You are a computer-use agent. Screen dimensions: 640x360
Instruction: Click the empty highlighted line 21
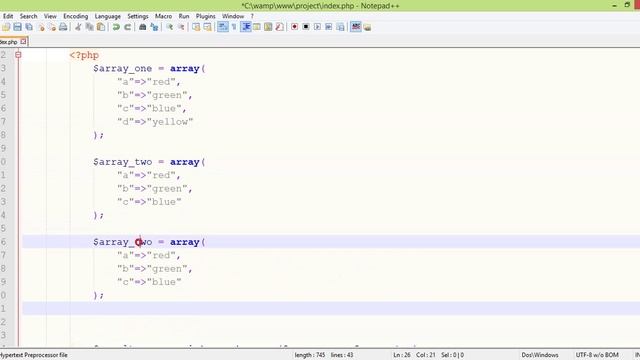point(331,308)
